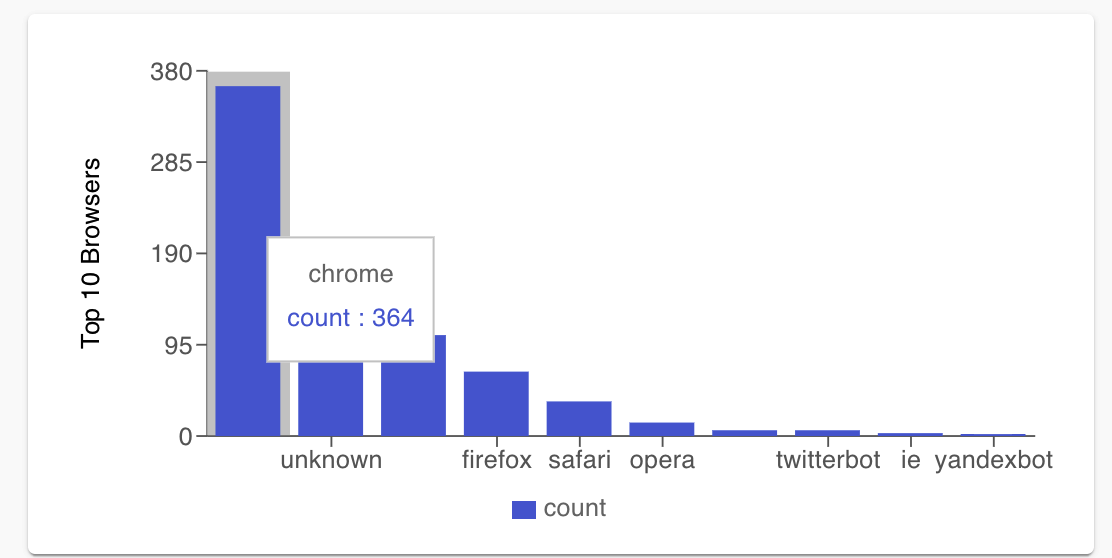Image resolution: width=1112 pixels, height=558 pixels.
Task: Click the 380 y-axis tick label
Action: coord(171,72)
